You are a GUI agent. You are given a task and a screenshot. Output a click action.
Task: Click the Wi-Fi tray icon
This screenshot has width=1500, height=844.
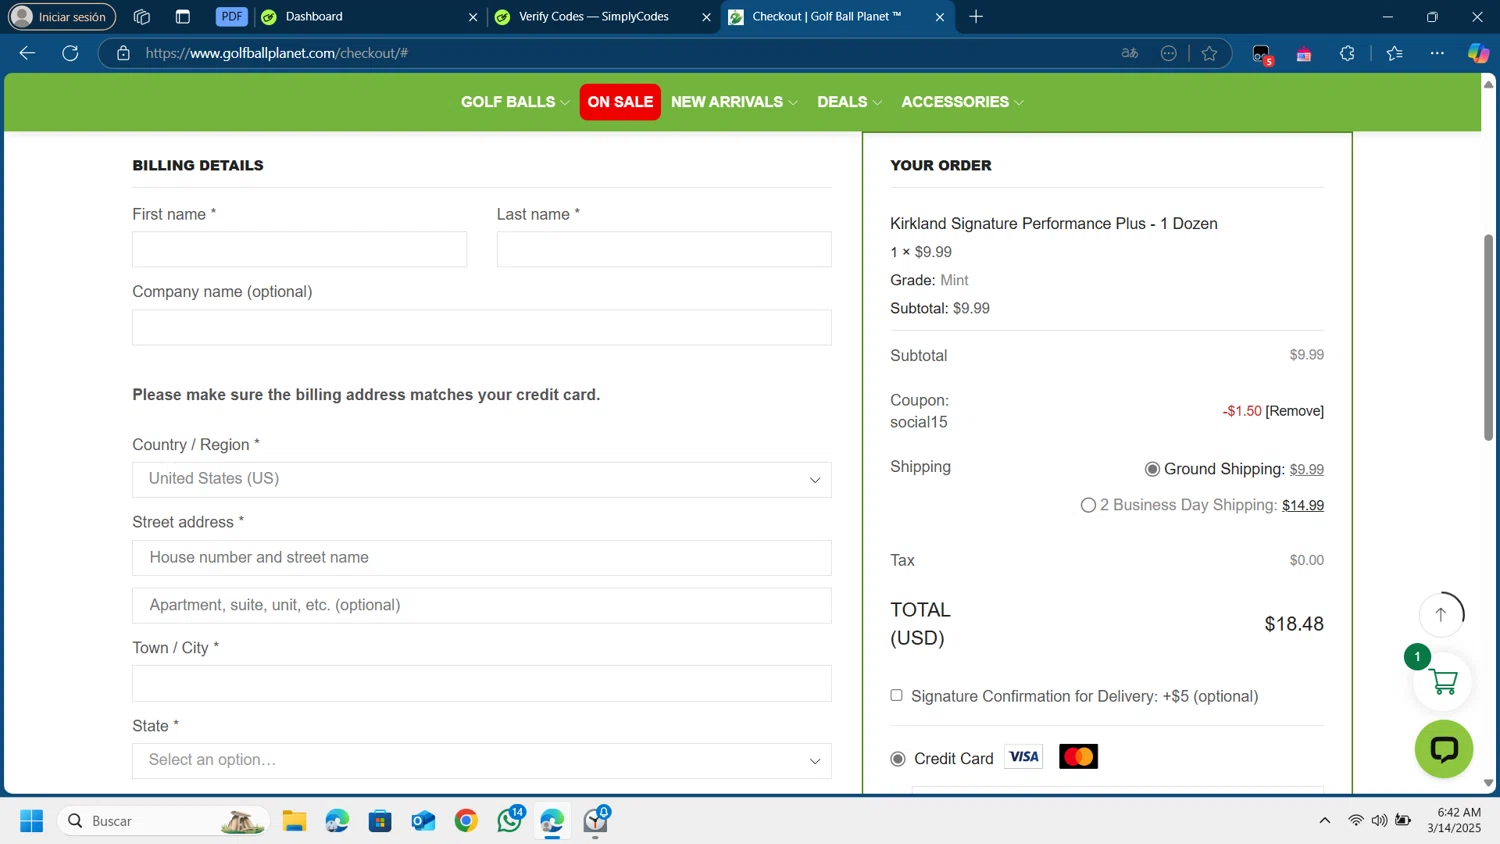(x=1356, y=820)
